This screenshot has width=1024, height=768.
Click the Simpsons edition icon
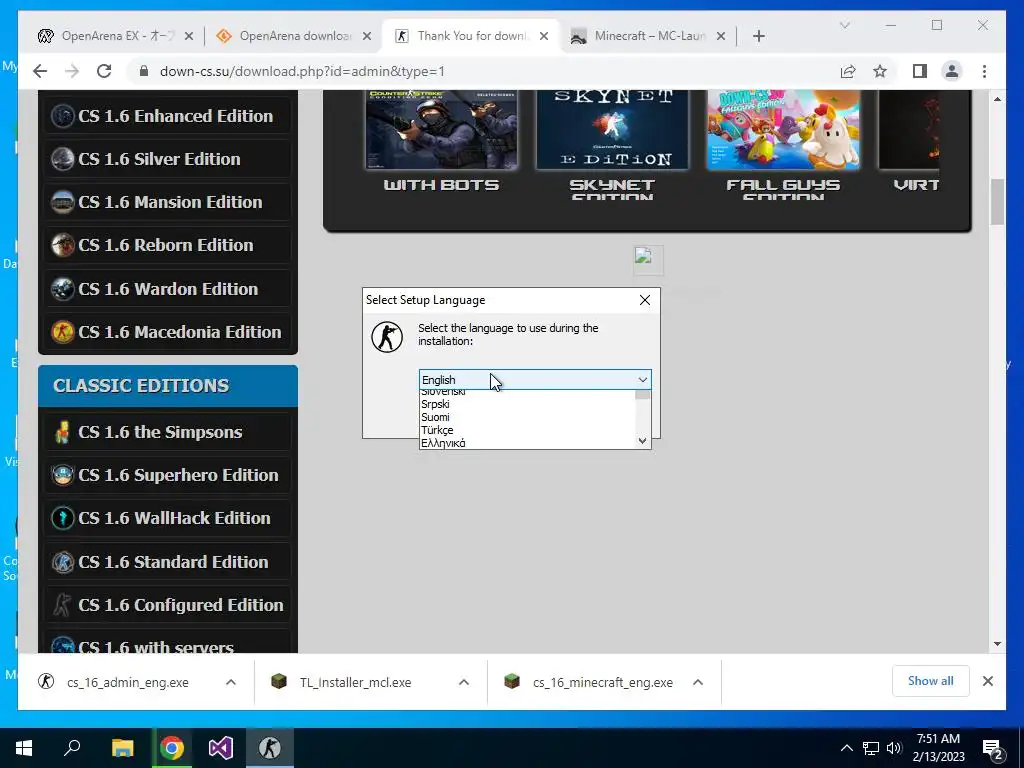[63, 432]
